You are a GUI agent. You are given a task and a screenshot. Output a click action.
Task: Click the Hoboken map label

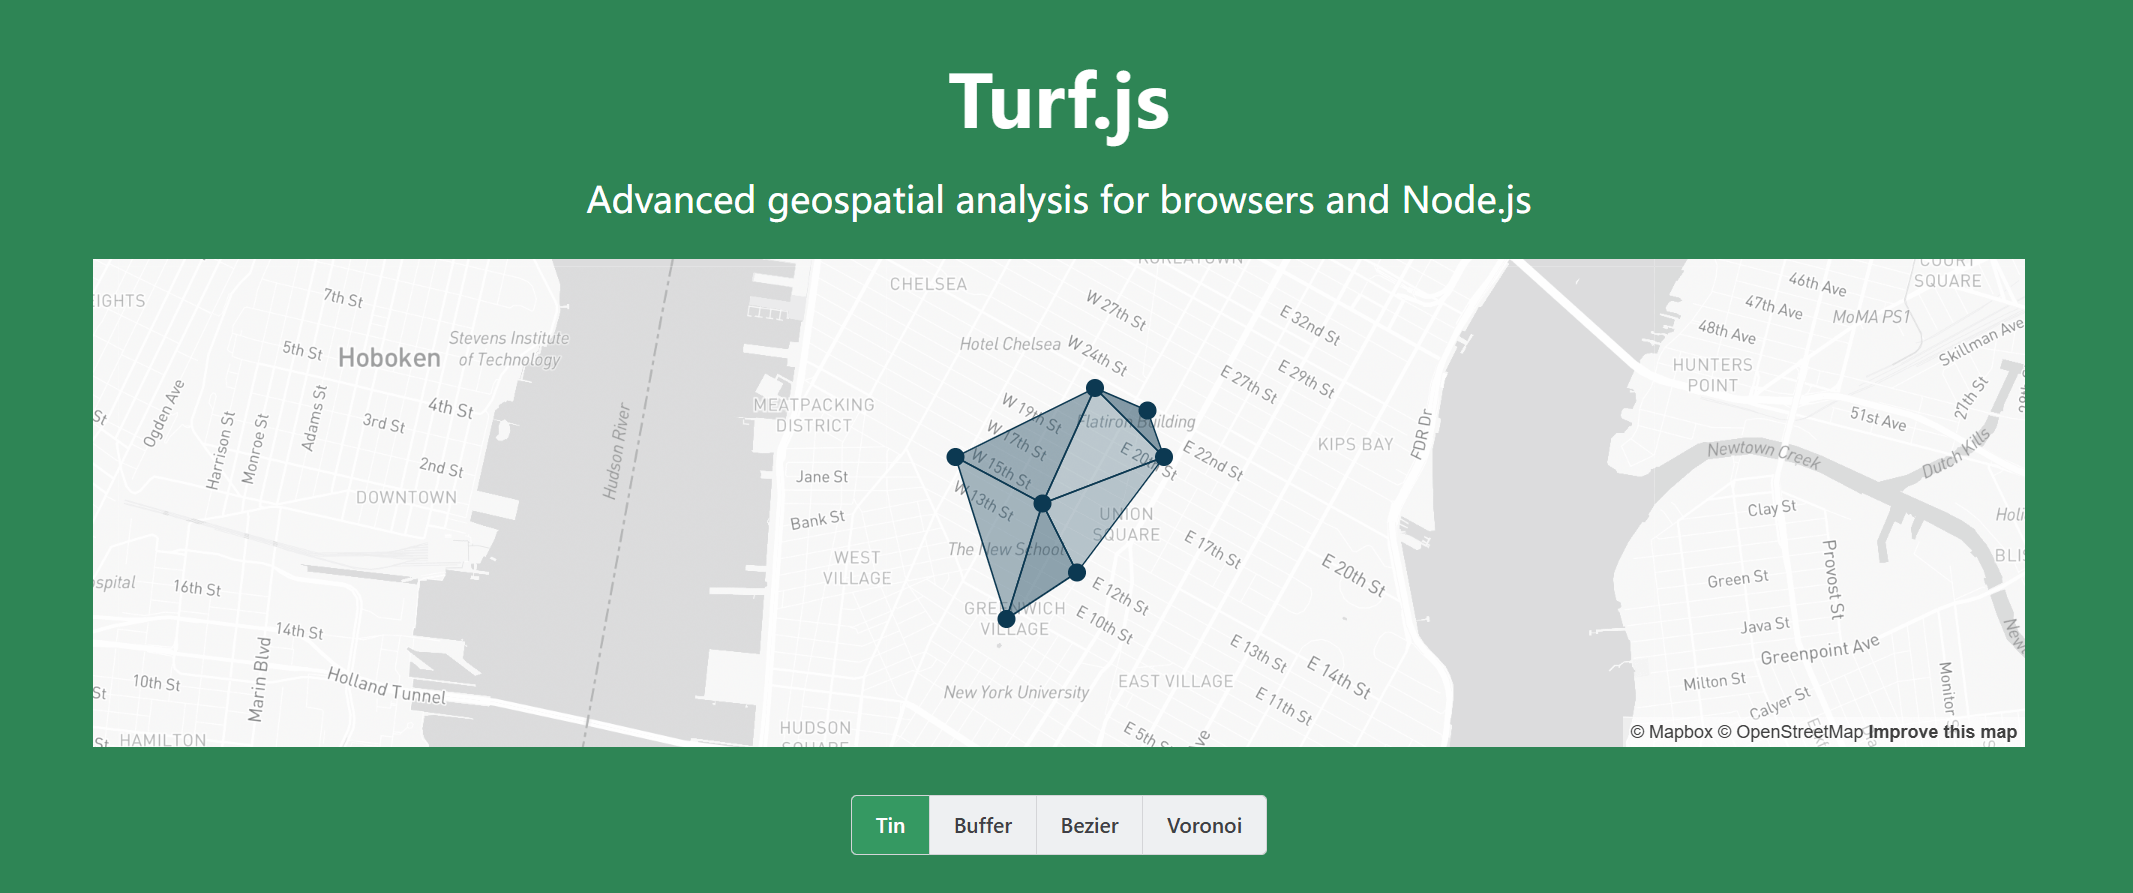tap(389, 358)
